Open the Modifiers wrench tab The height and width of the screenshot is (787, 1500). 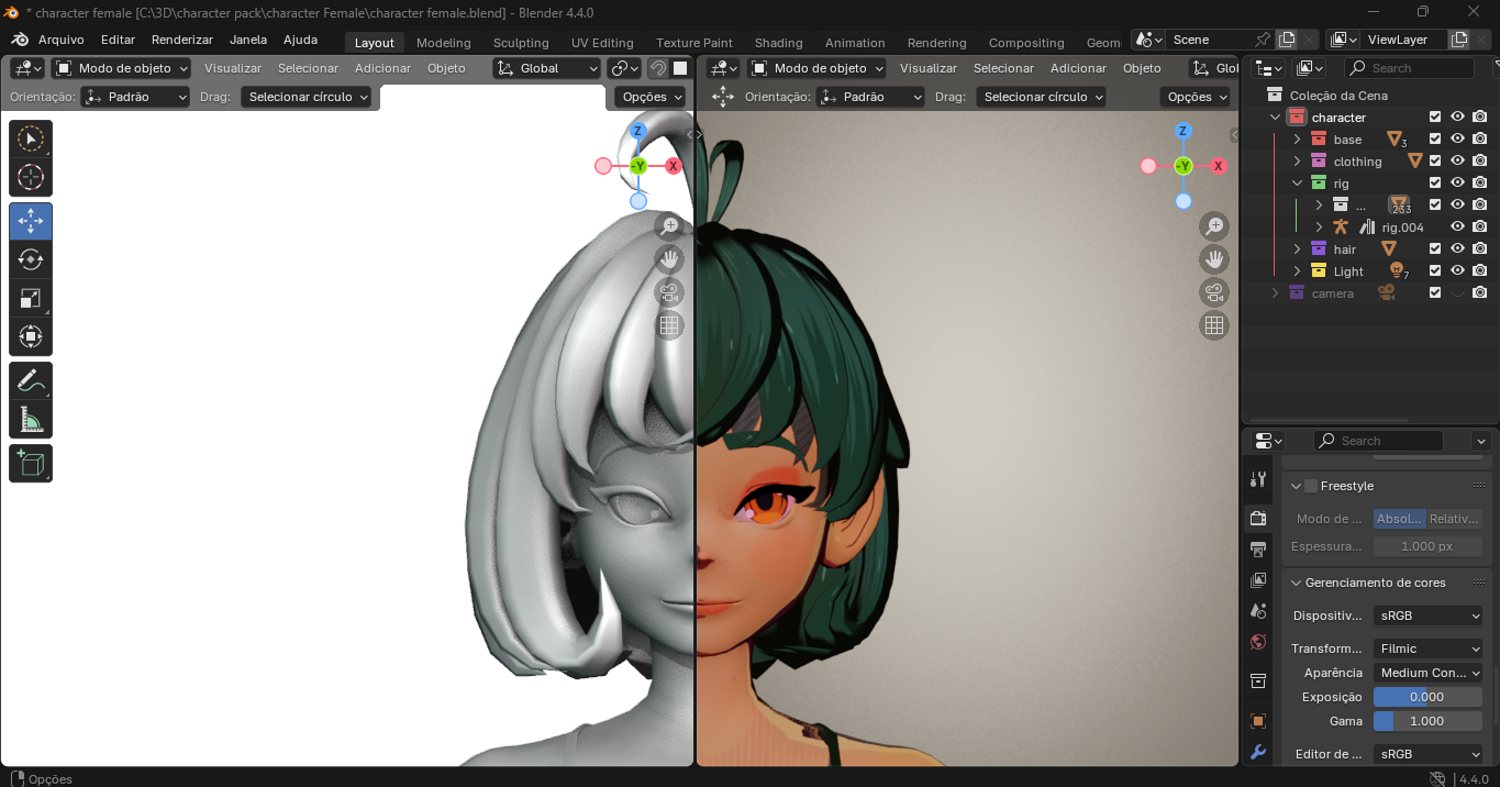1258,752
